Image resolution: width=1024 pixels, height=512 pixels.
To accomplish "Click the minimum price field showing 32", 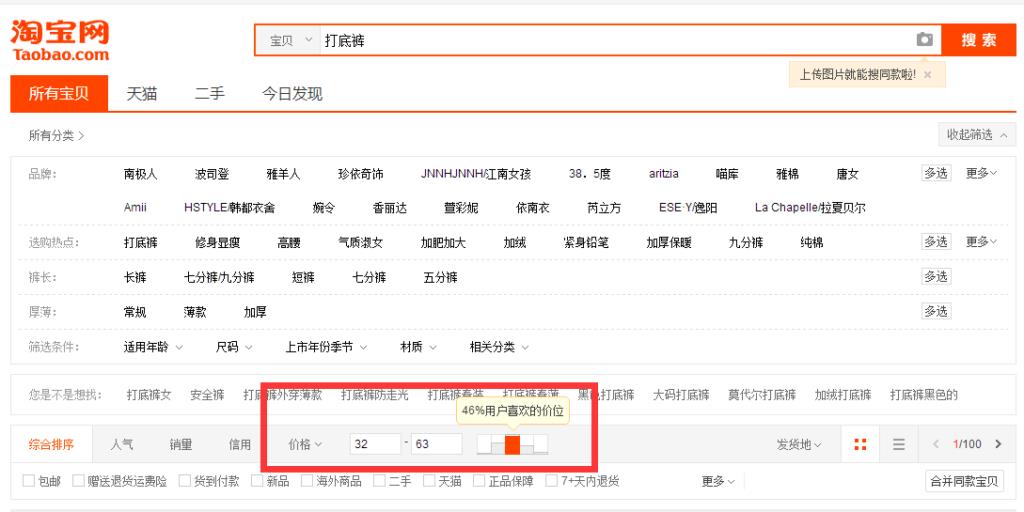I will click(x=375, y=444).
